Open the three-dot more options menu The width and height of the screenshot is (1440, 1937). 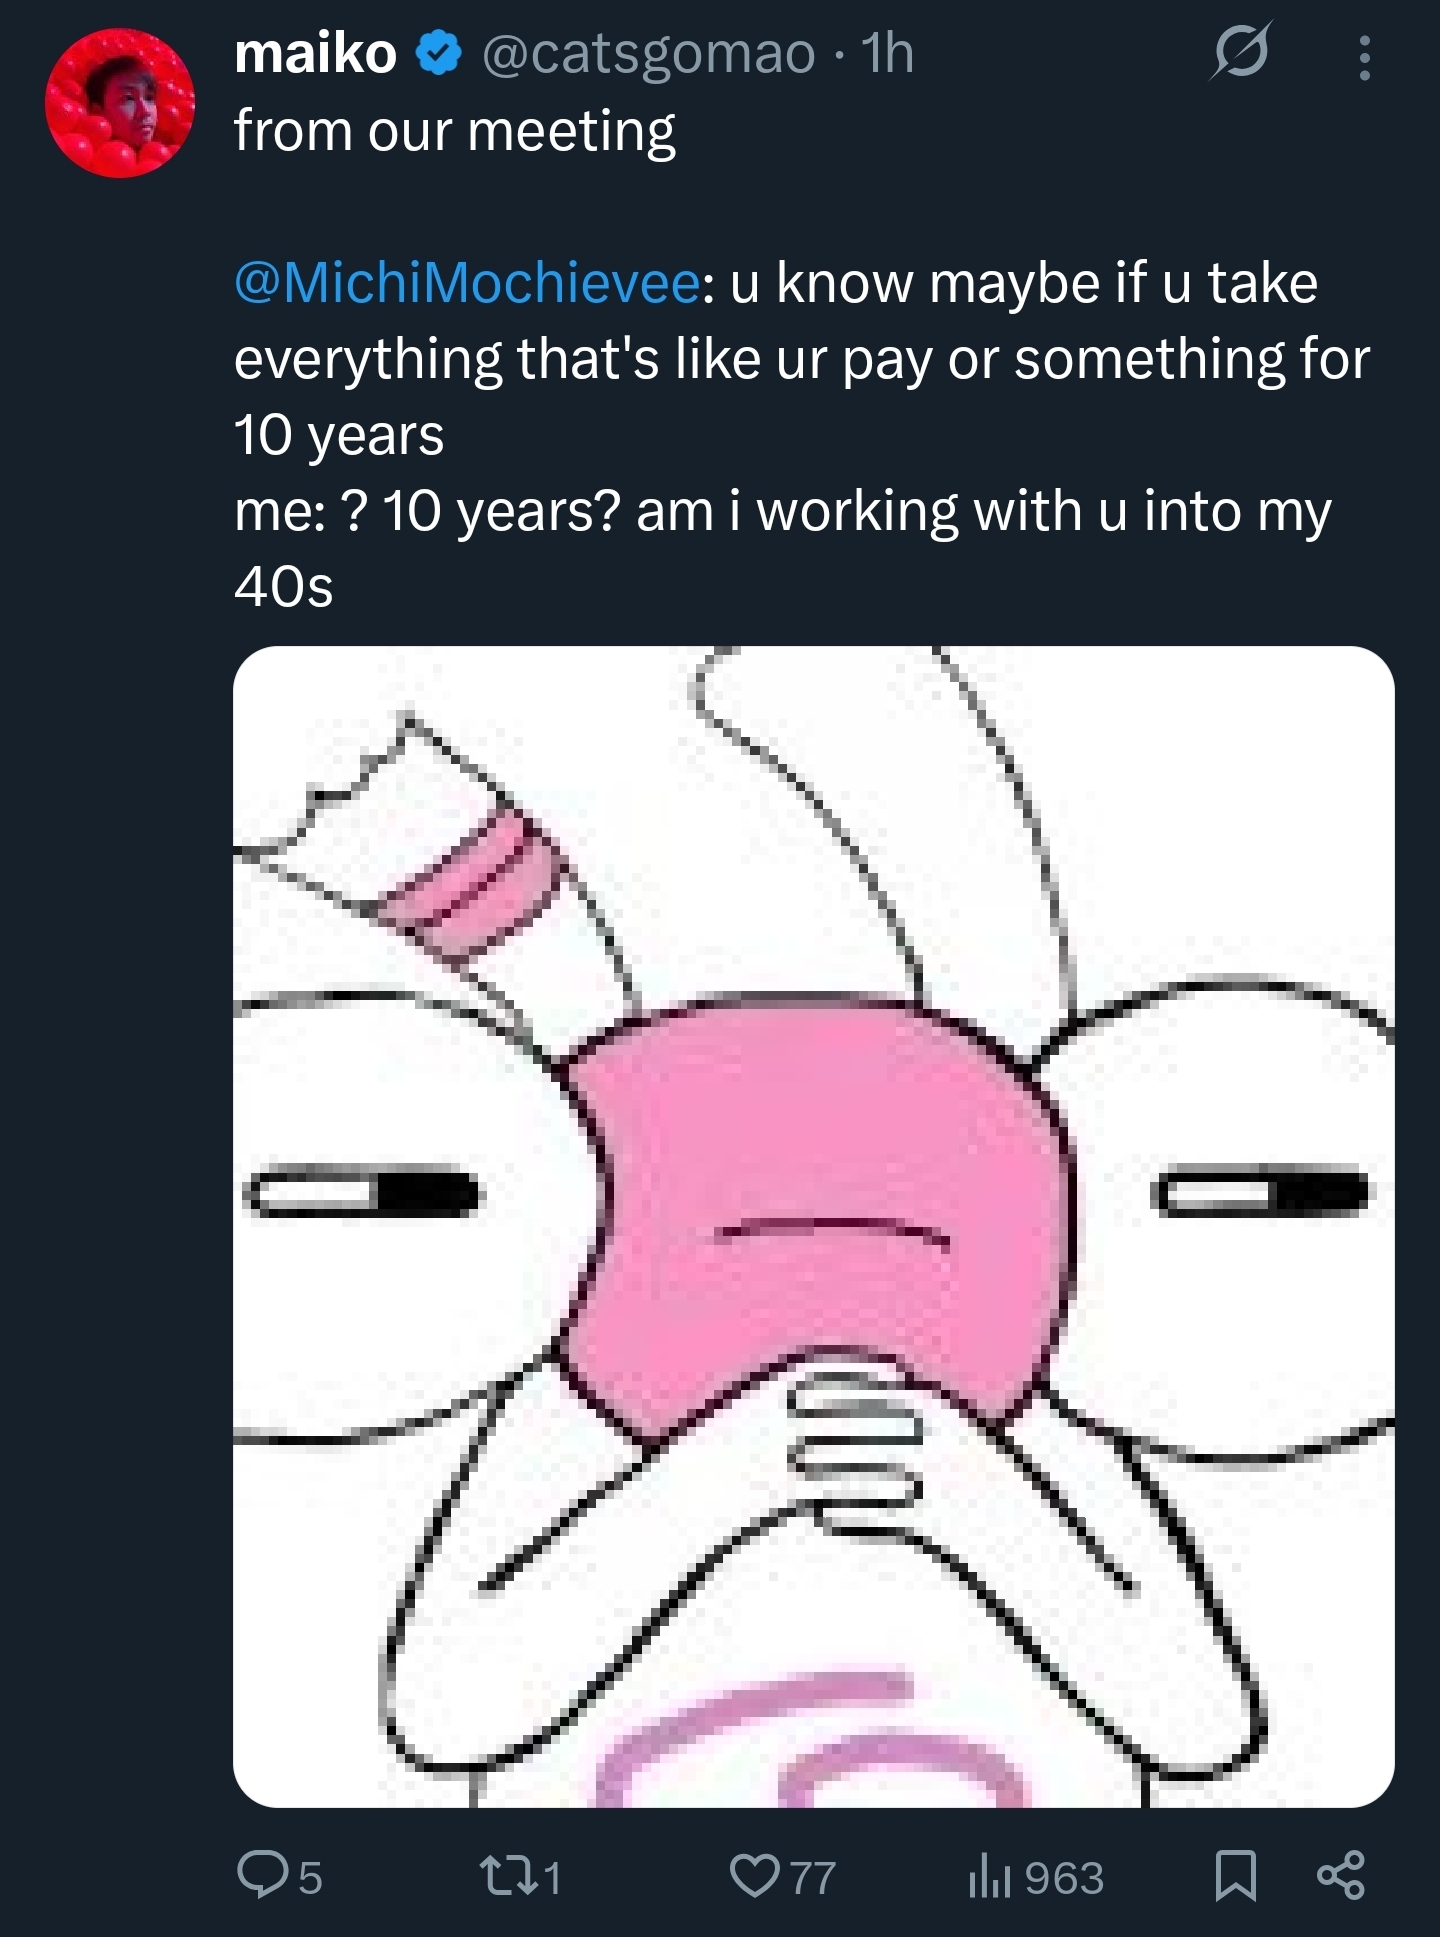pyautogui.click(x=1363, y=57)
